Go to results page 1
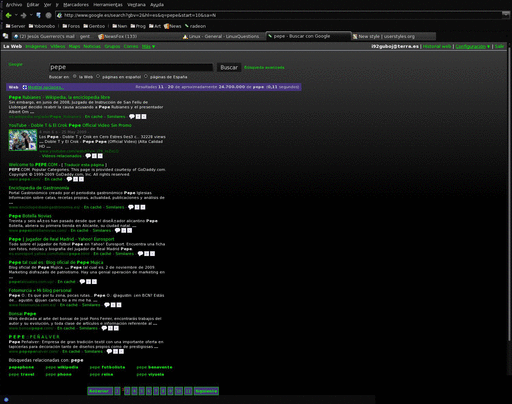 pyautogui.click(x=117, y=391)
